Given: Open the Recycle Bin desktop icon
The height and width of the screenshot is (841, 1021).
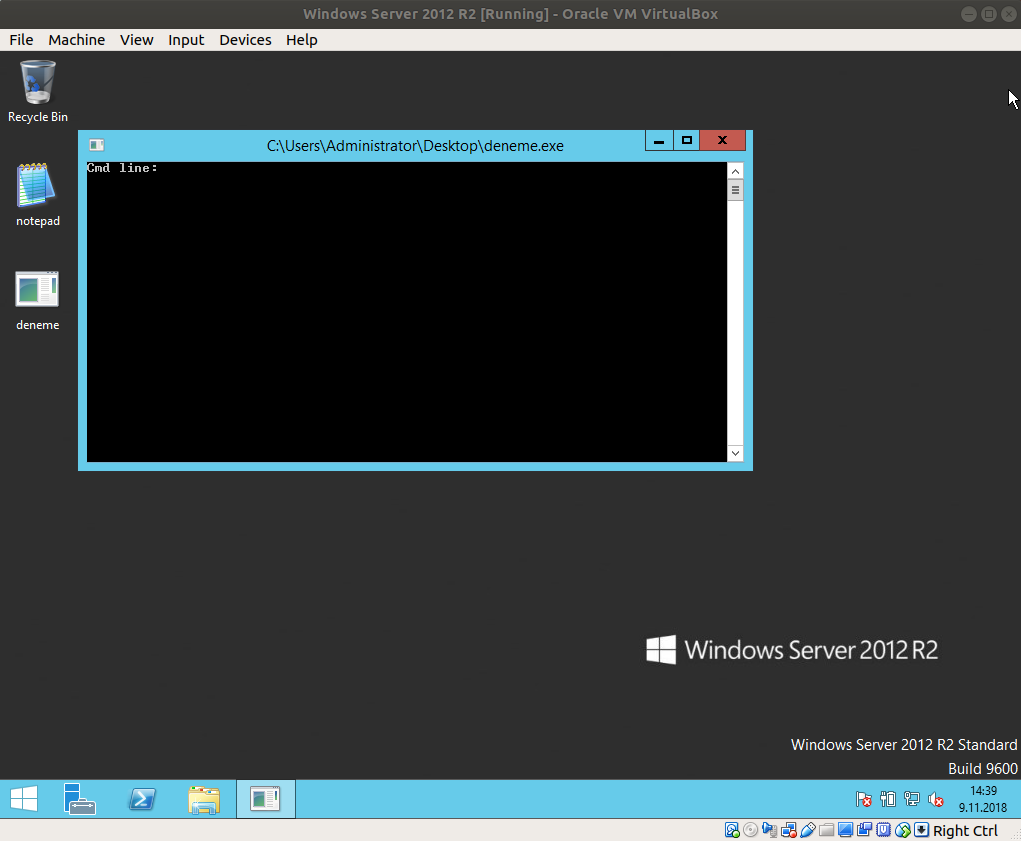Looking at the screenshot, I should click(37, 91).
